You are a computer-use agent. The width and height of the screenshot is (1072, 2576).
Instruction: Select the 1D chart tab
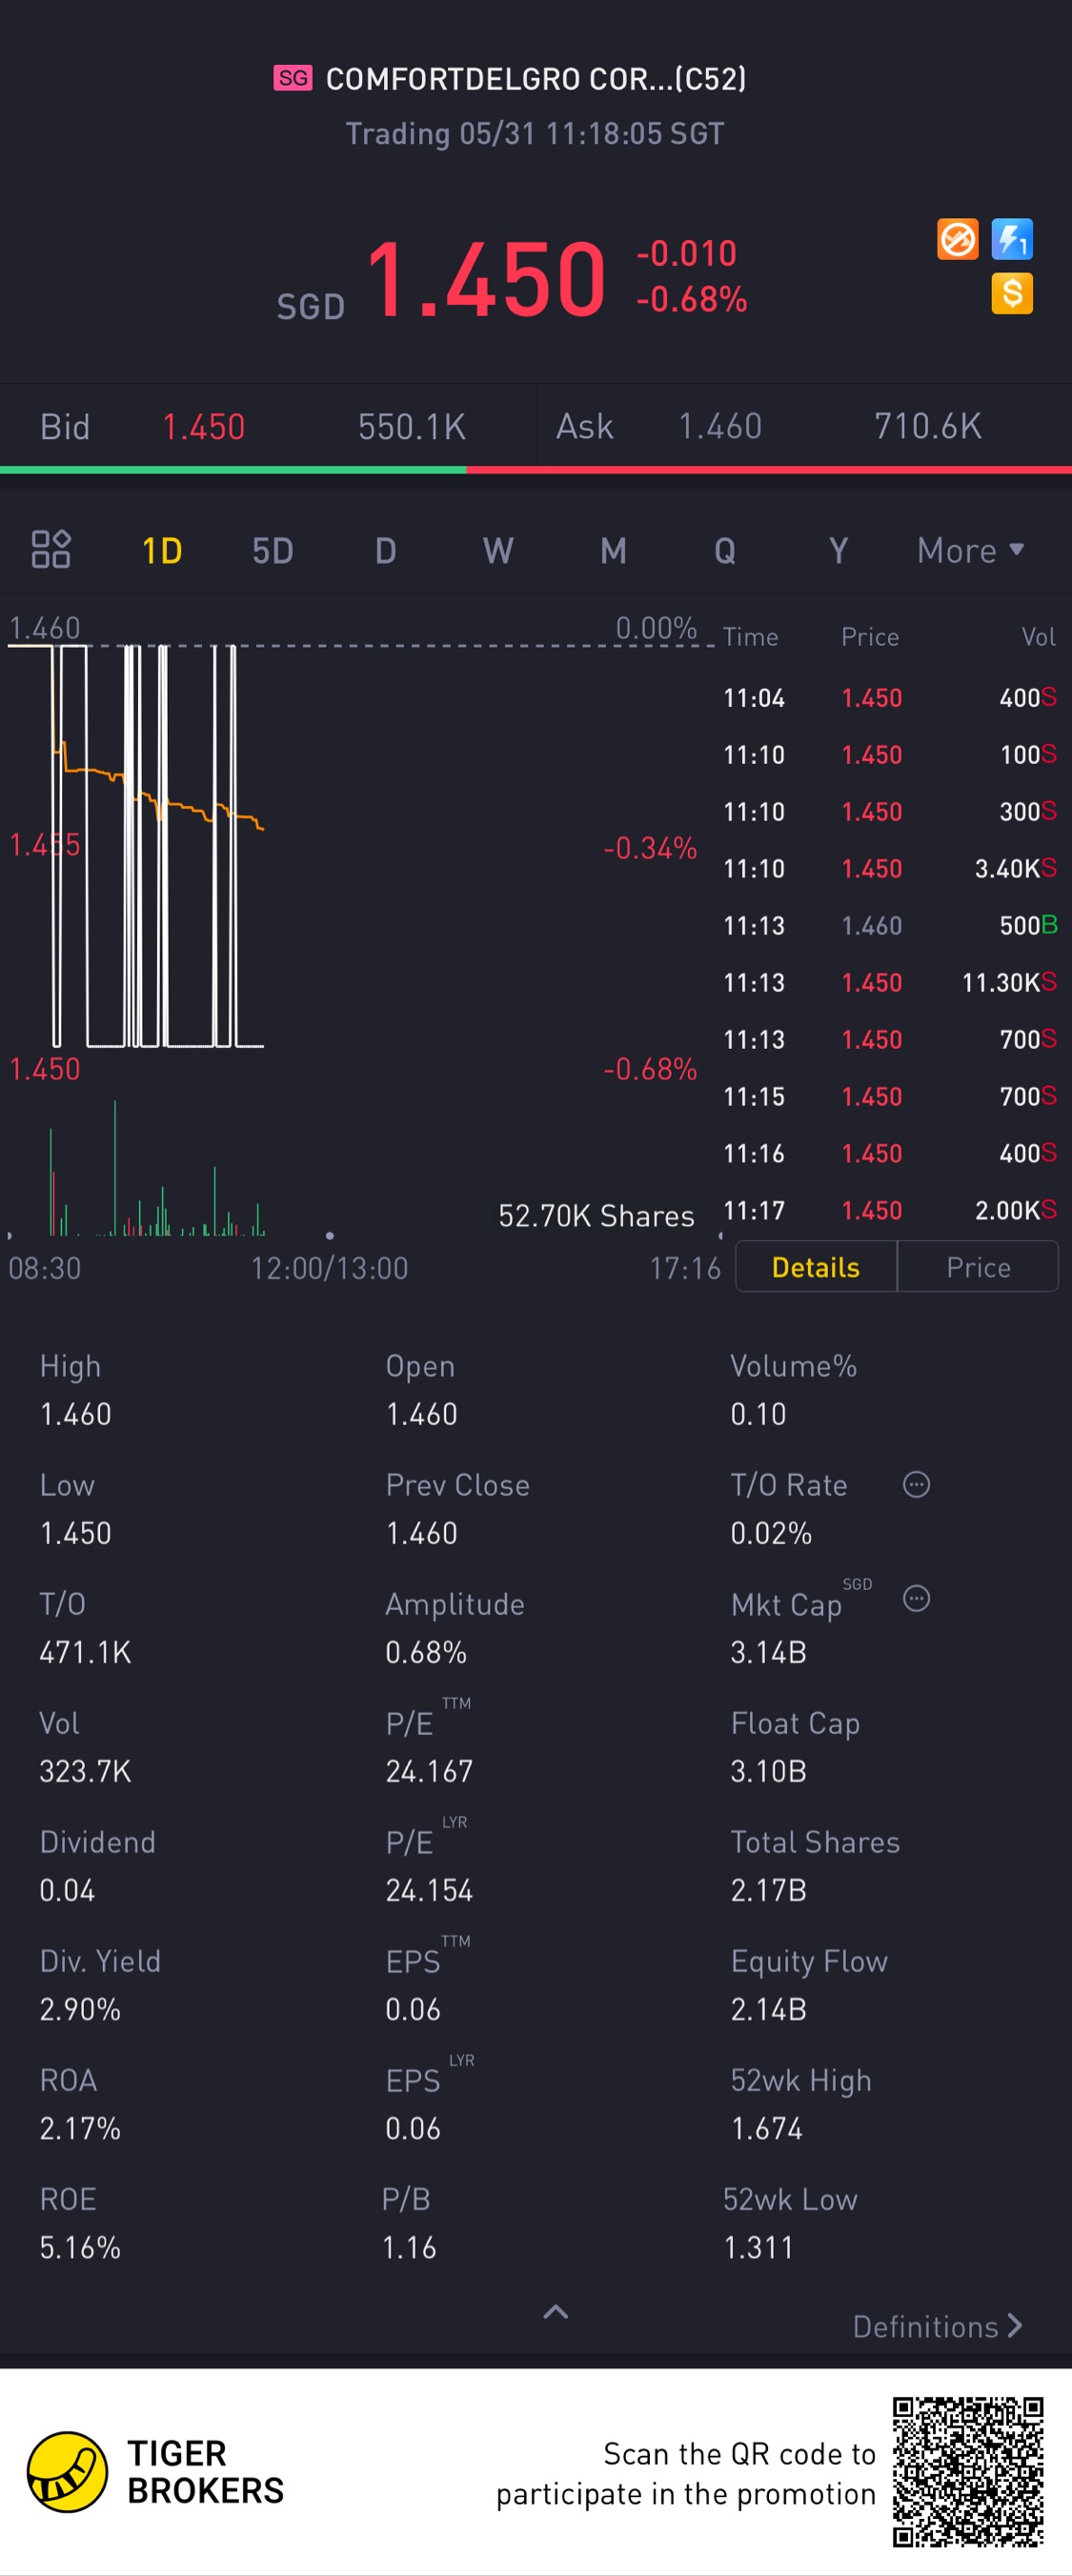pyautogui.click(x=162, y=550)
